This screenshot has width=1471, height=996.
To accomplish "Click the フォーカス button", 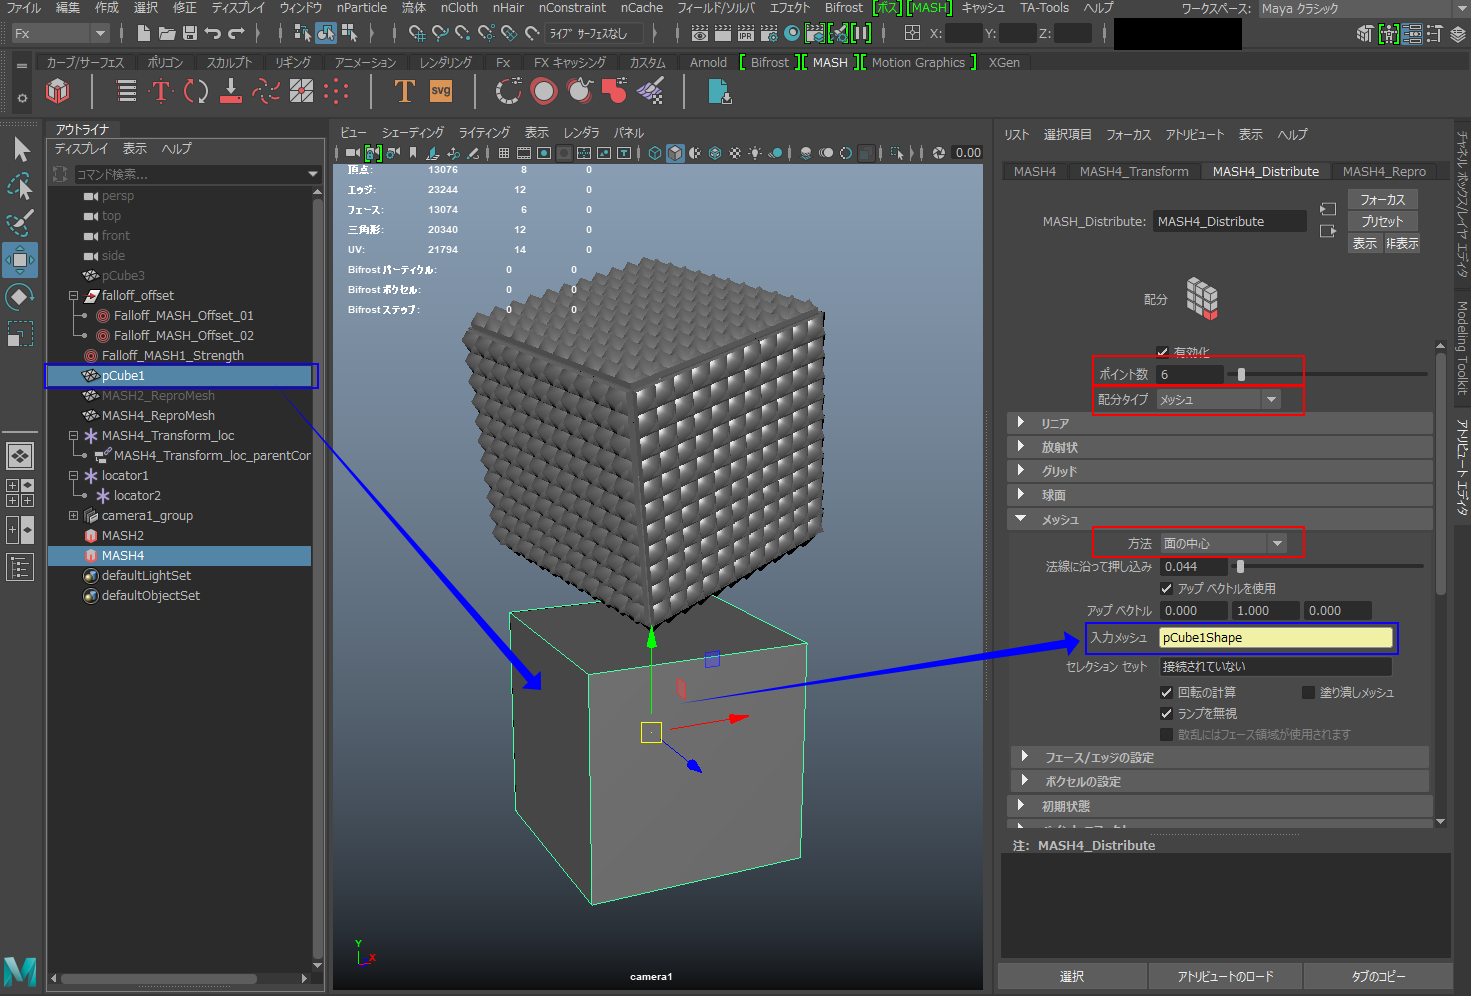I will click(1382, 200).
